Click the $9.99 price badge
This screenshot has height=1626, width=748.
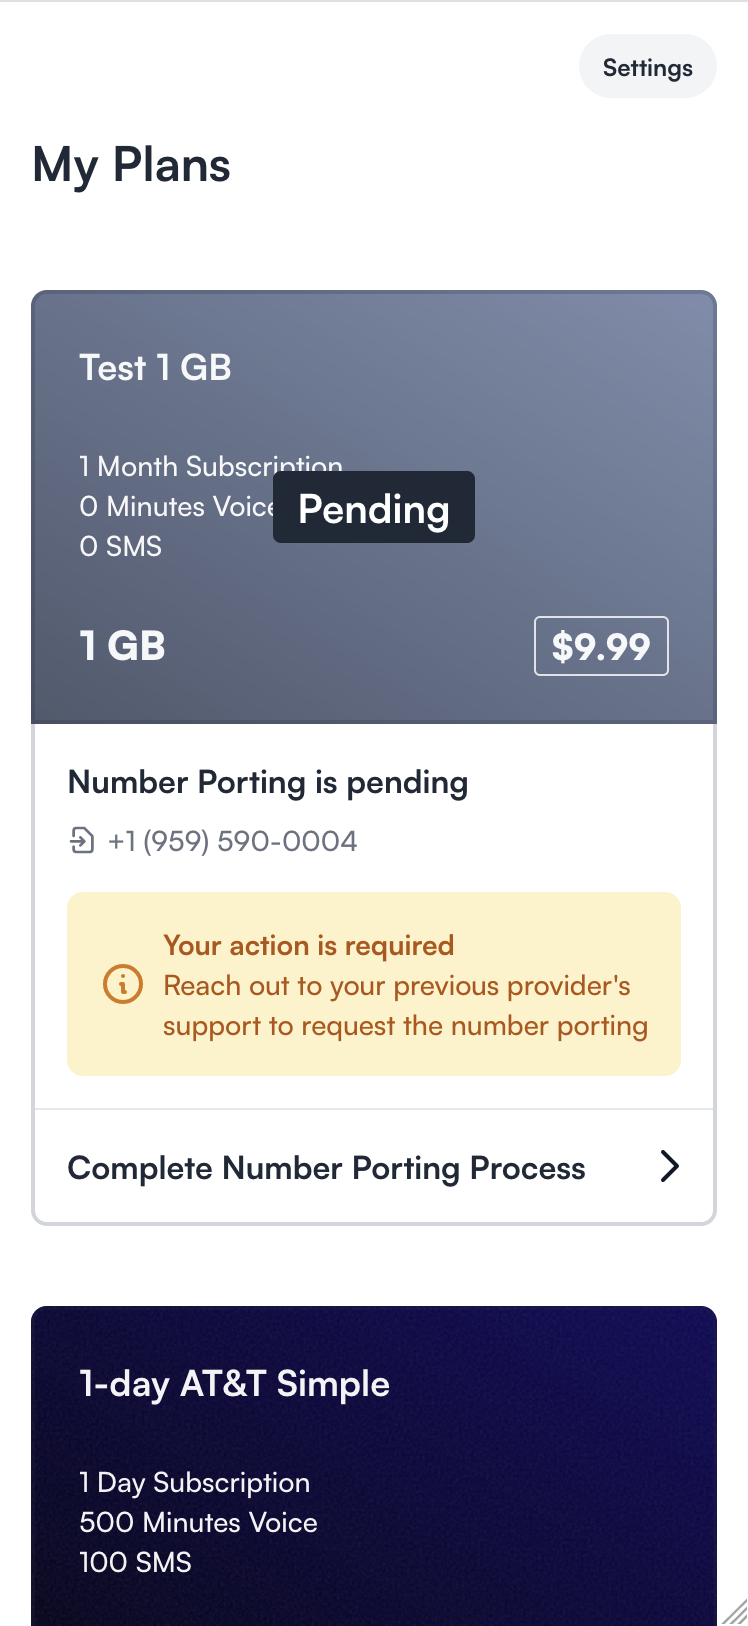[x=601, y=646]
